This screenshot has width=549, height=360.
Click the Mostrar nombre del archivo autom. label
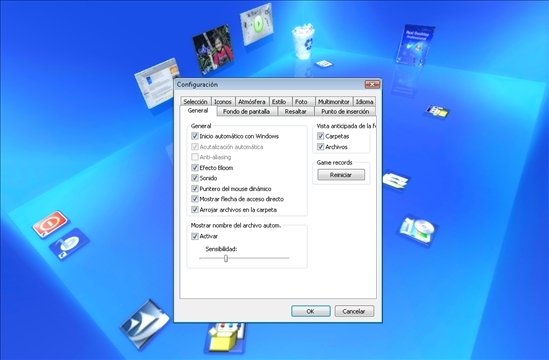236,226
